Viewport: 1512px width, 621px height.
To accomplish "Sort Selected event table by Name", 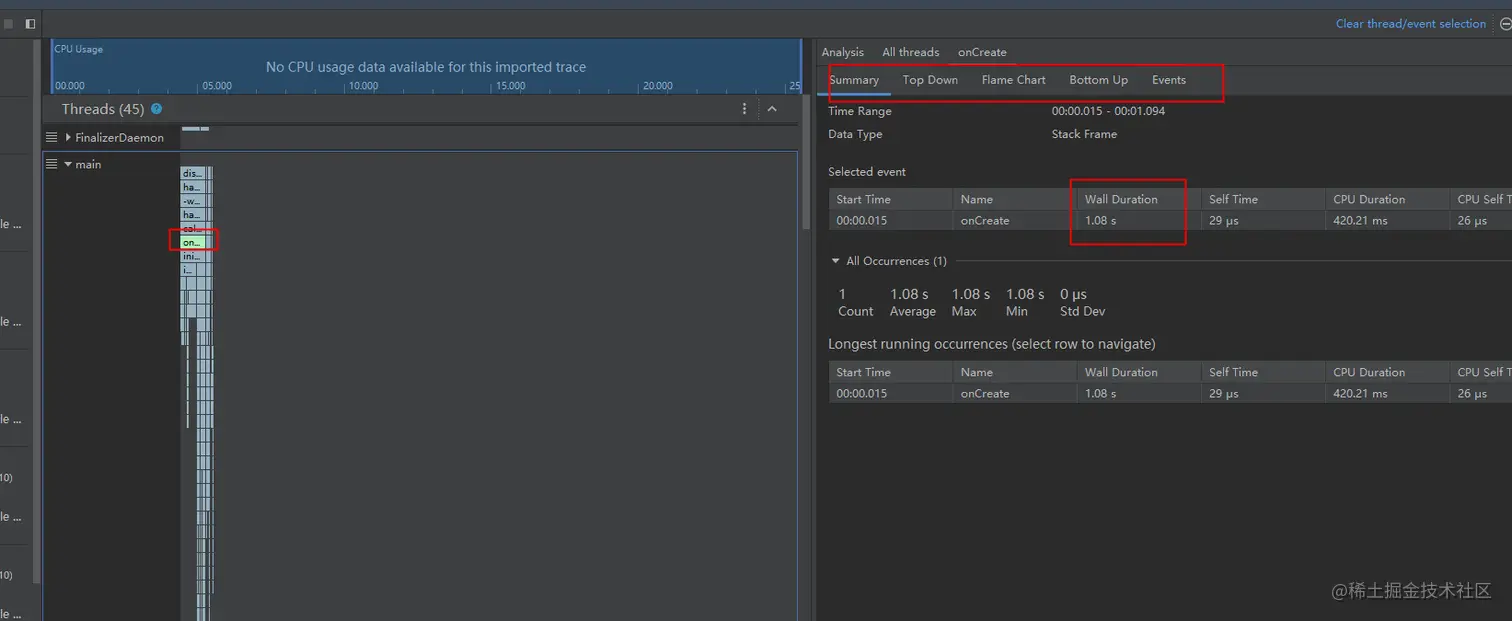I will click(1014, 199).
